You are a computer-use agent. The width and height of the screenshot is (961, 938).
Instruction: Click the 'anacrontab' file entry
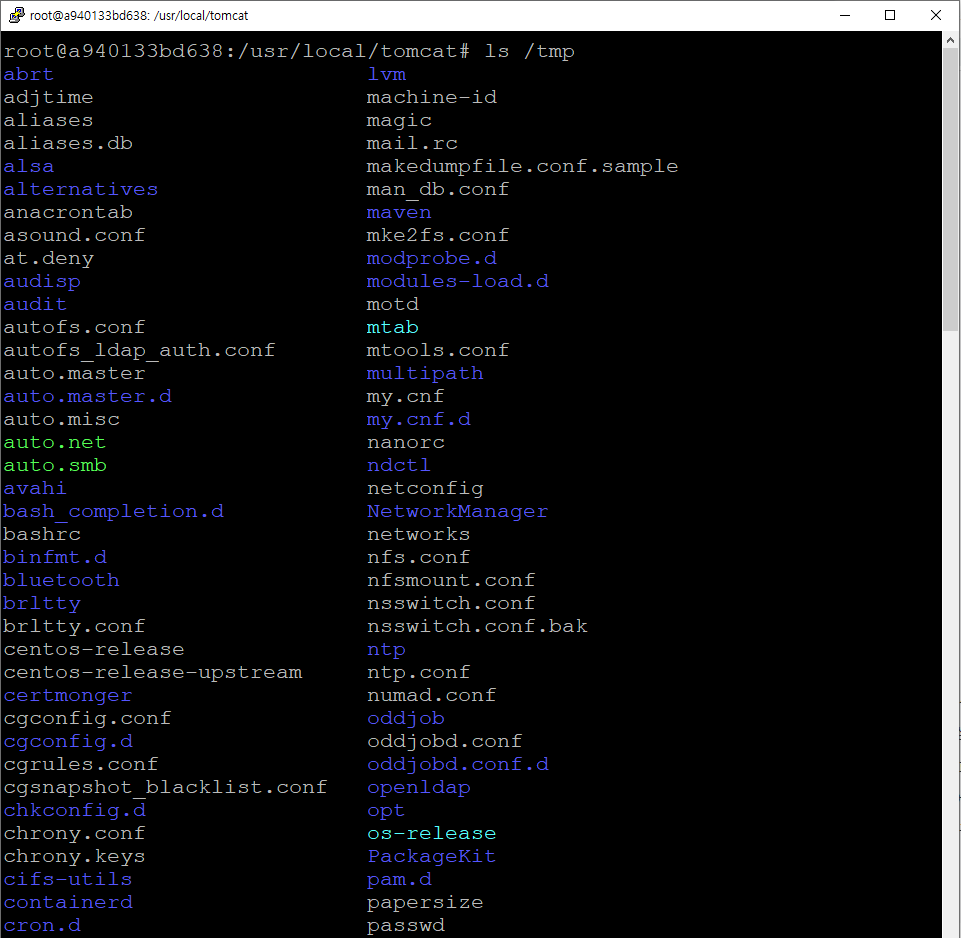(x=68, y=213)
